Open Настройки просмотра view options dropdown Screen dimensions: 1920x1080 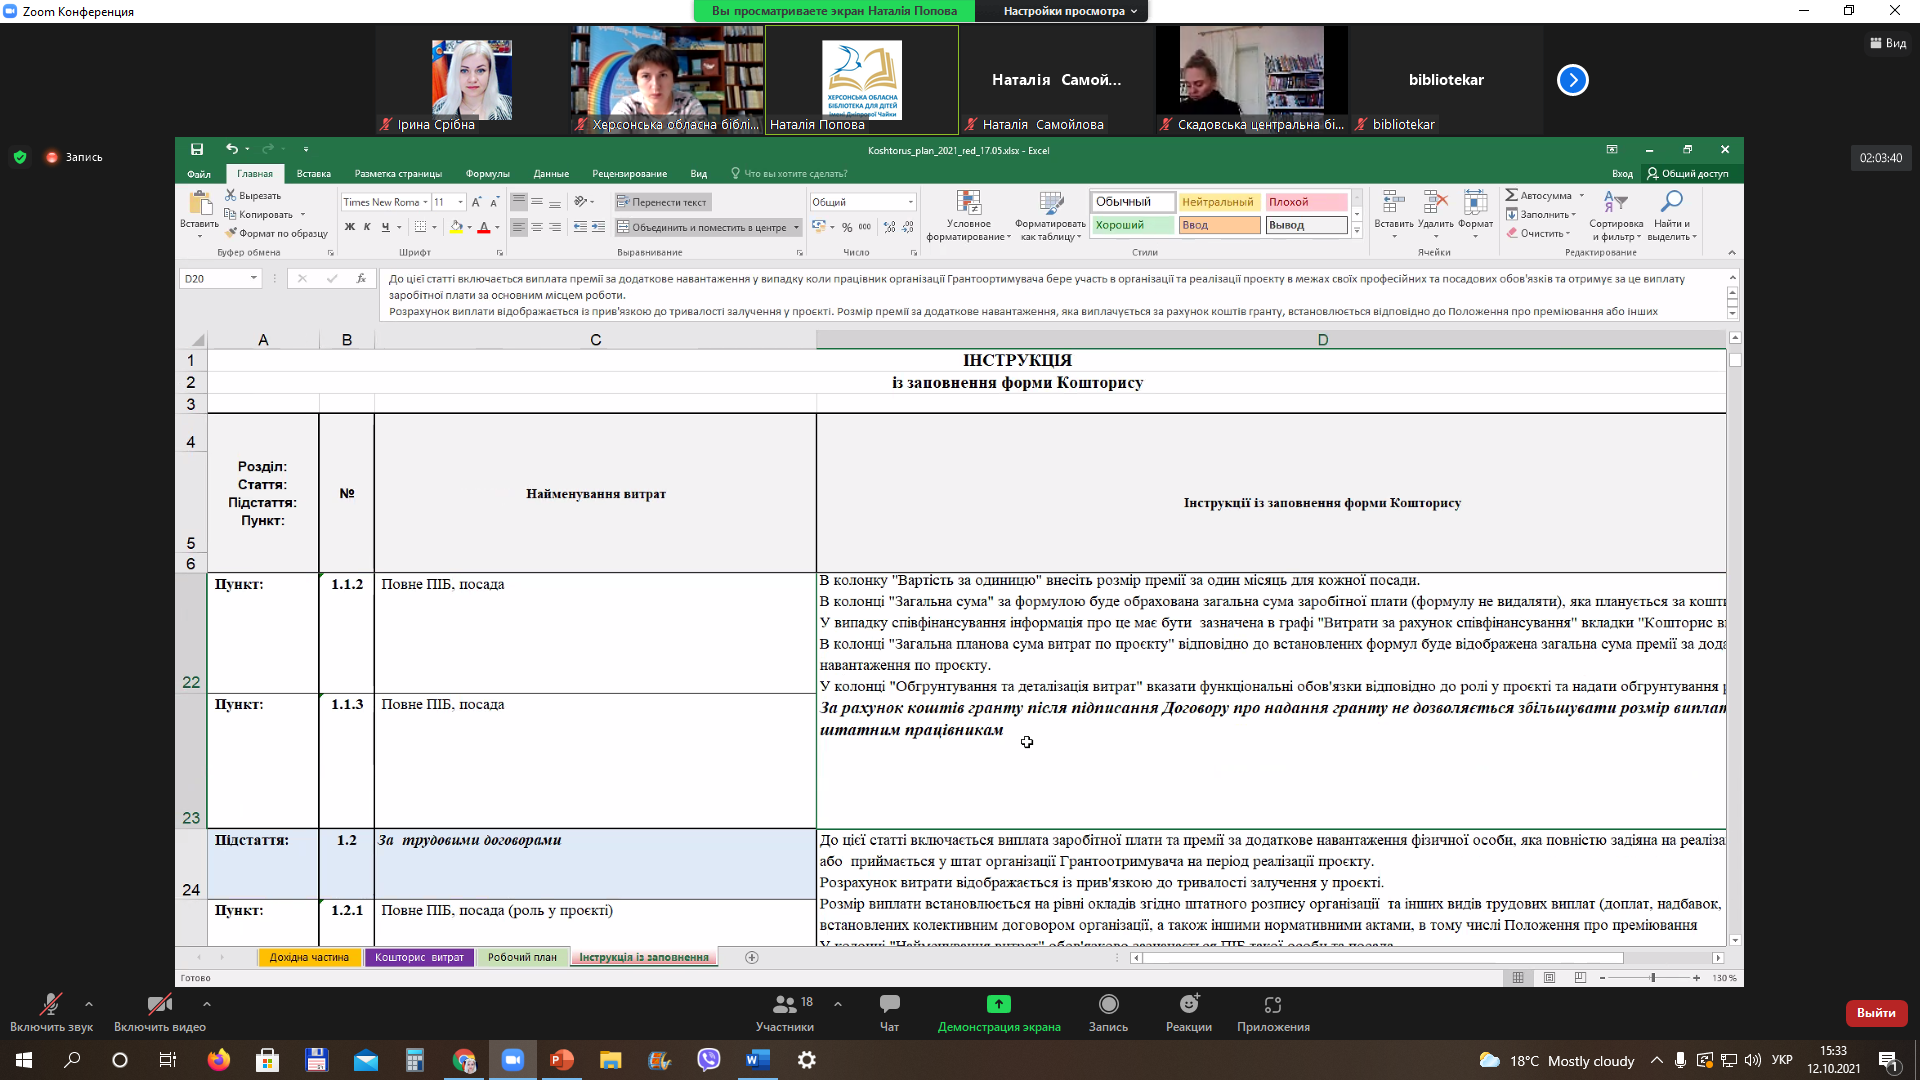(1071, 11)
